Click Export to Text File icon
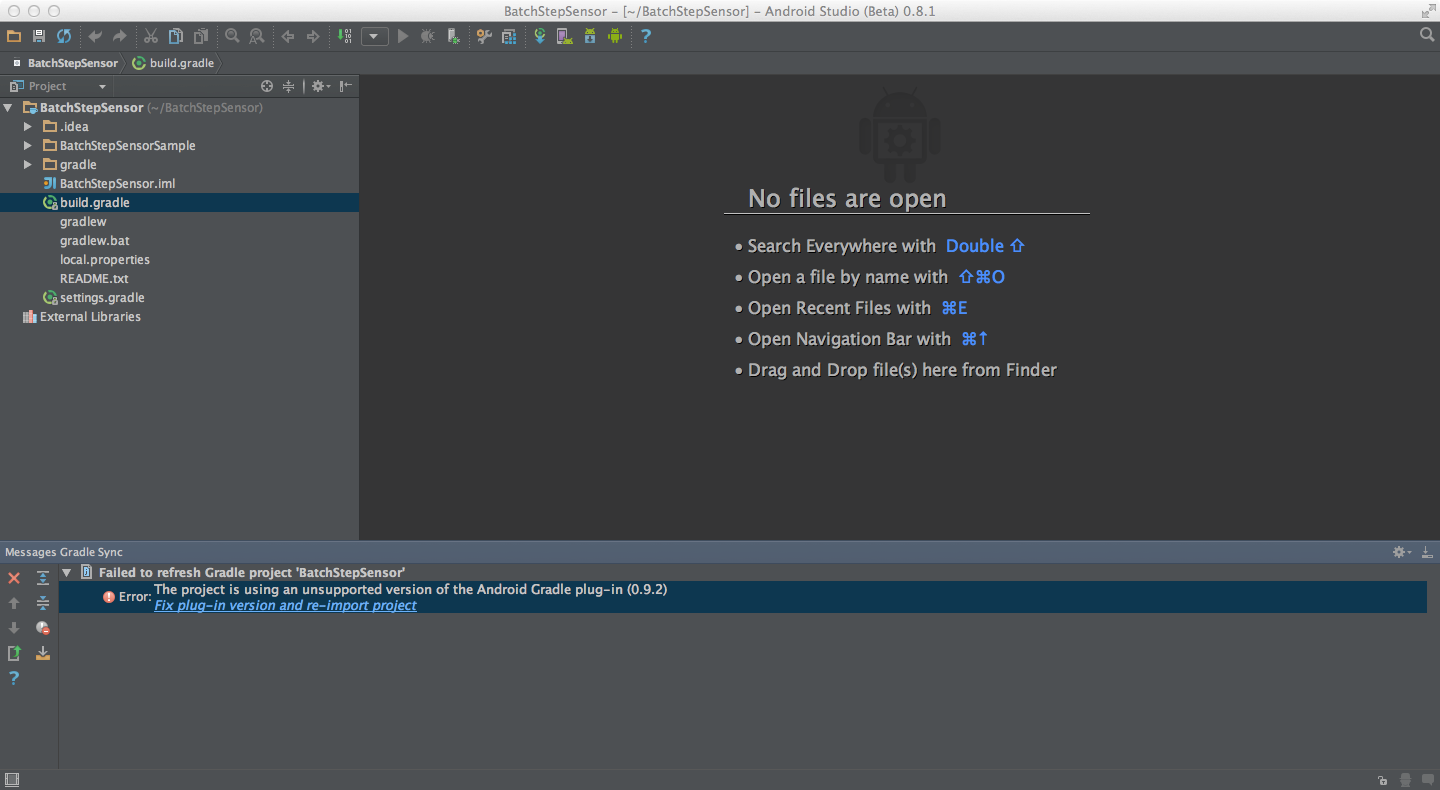The width and height of the screenshot is (1440, 790). coord(14,653)
